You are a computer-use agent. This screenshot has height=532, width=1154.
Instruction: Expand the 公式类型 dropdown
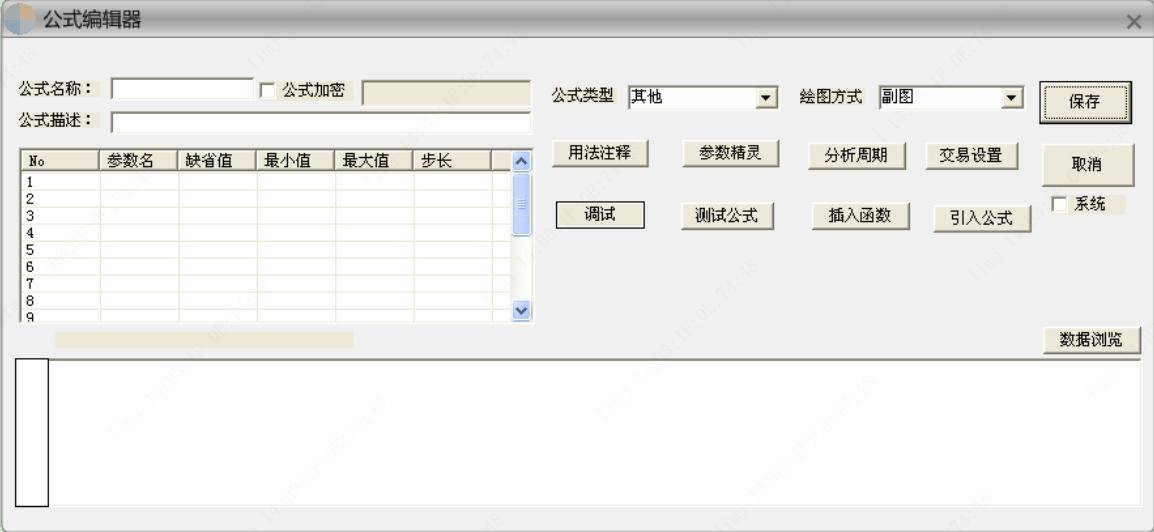(x=766, y=97)
